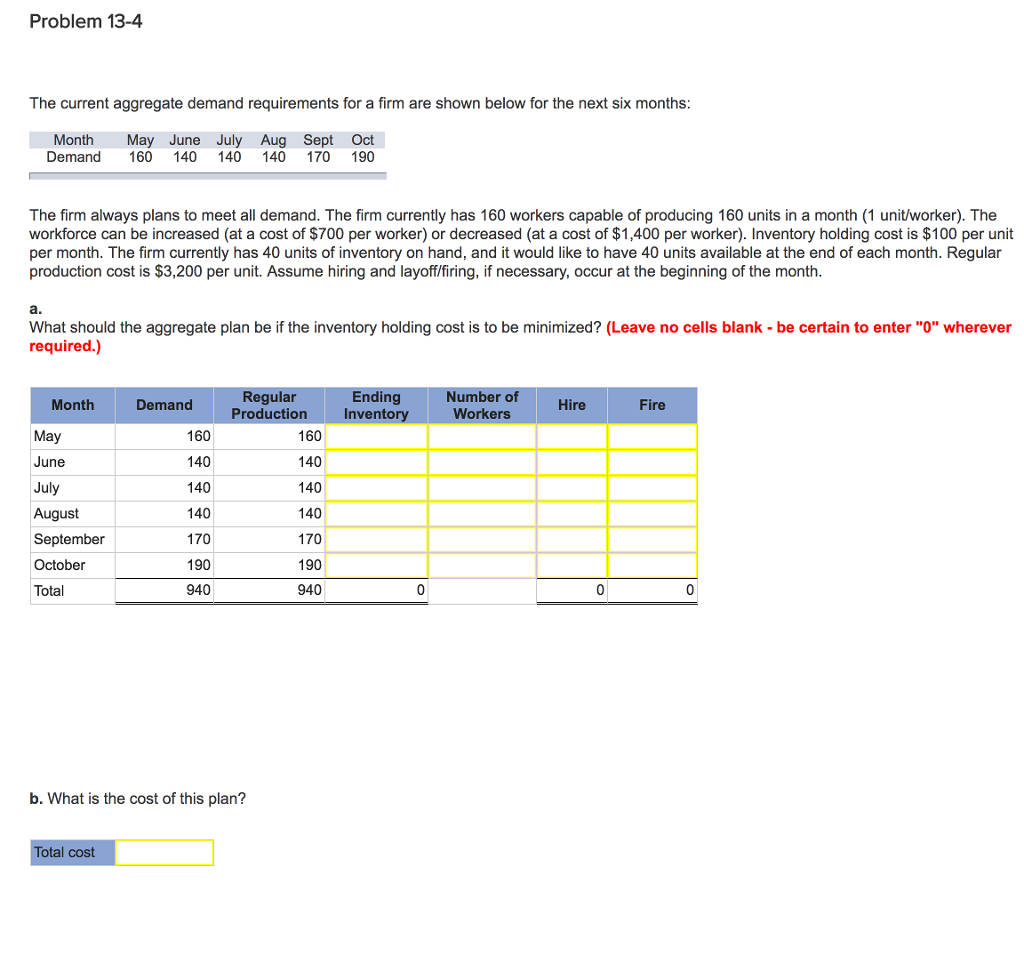Image resolution: width=1024 pixels, height=955 pixels.
Task: Click the Ending Inventory cell for July
Action: 377,488
